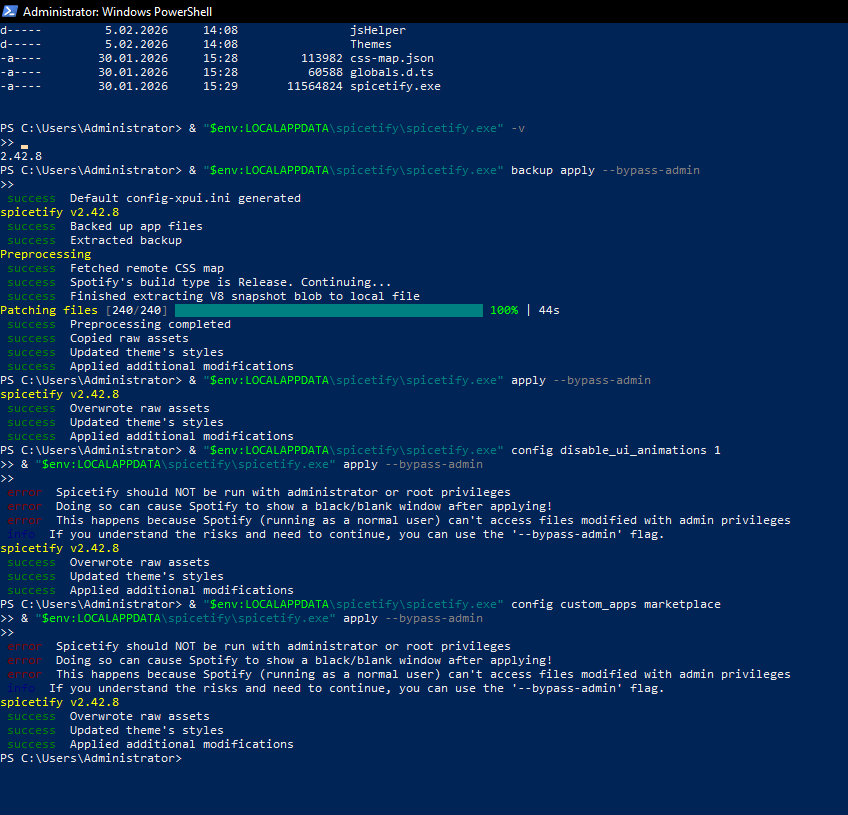Click the 'Themes' directory name
Image resolution: width=848 pixels, height=815 pixels.
click(370, 44)
